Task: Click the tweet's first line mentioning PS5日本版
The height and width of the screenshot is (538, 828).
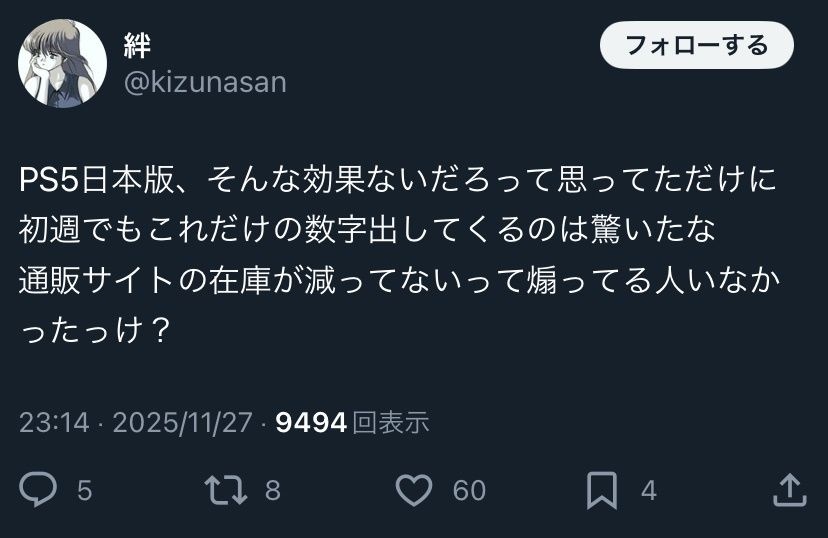Action: pyautogui.click(x=398, y=183)
